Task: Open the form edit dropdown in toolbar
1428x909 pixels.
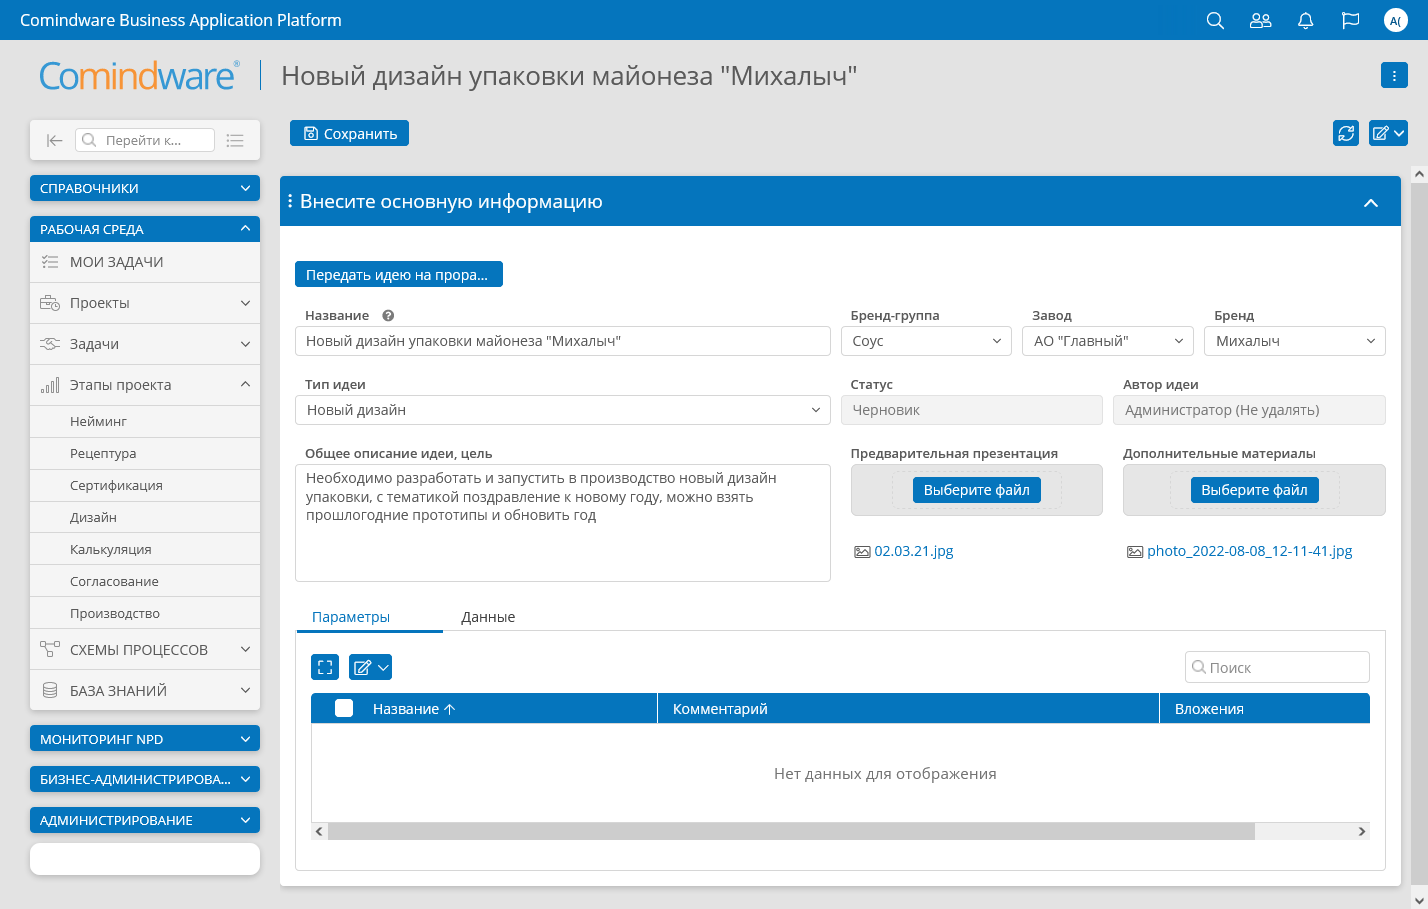Action: tap(1388, 133)
